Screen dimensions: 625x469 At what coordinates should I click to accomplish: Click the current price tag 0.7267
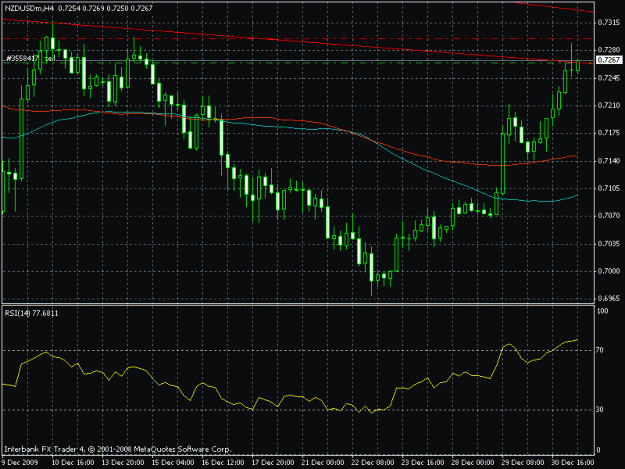[x=609, y=60]
